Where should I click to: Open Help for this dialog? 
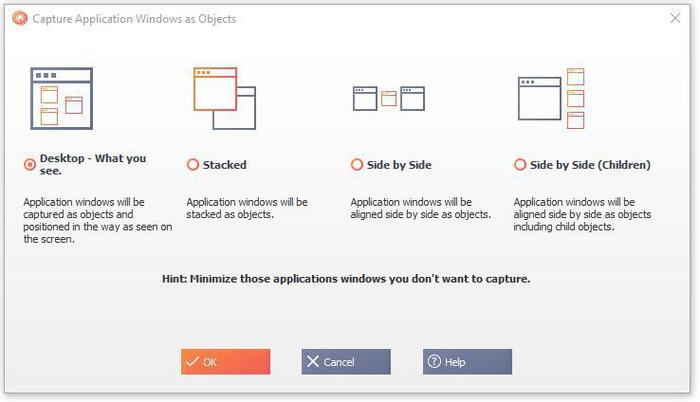coord(467,362)
